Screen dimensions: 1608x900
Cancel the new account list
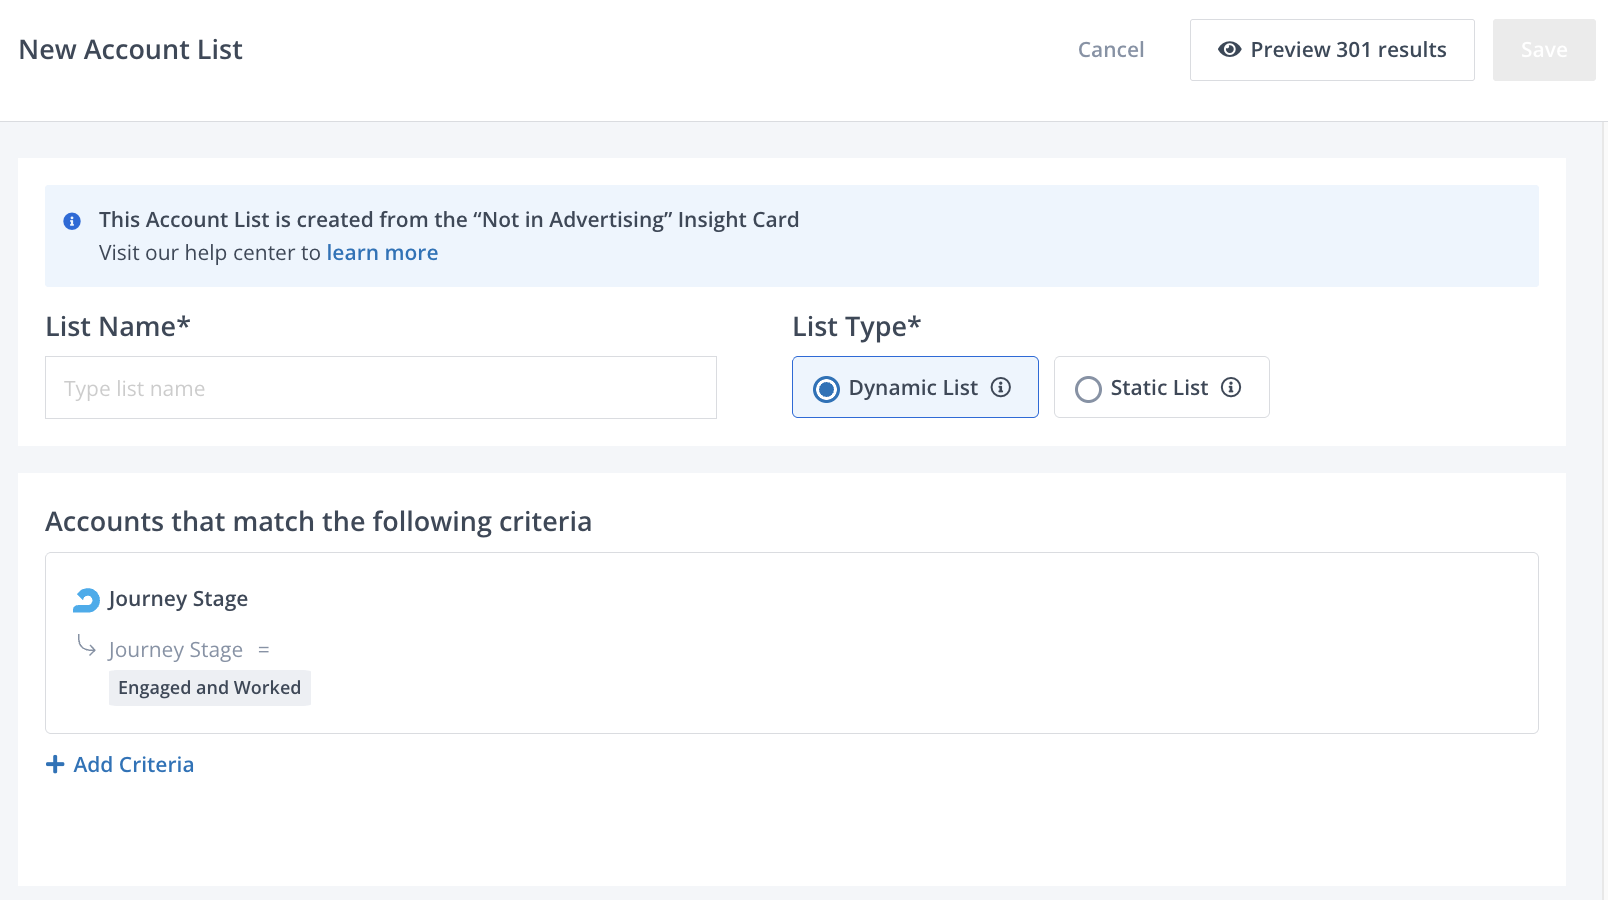point(1110,50)
